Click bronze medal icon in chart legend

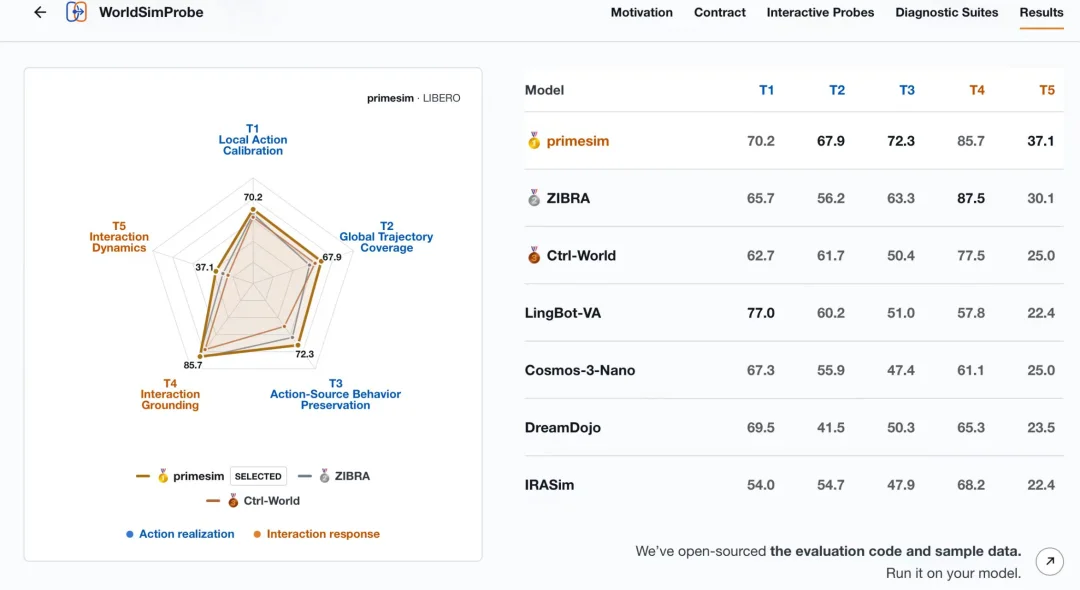233,501
